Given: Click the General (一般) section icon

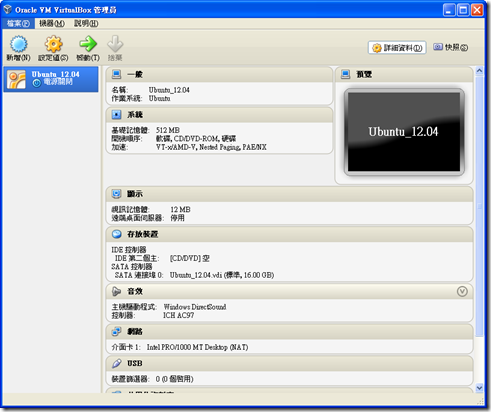Looking at the screenshot, I should point(116,74).
